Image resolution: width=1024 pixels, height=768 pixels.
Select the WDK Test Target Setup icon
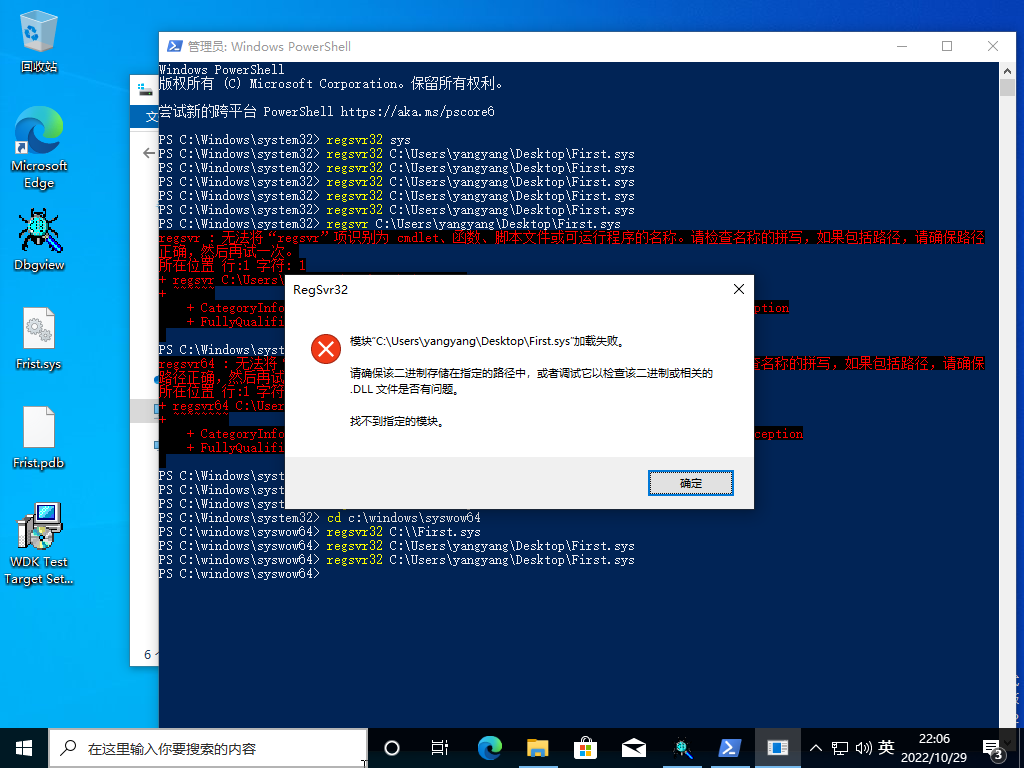[x=39, y=535]
